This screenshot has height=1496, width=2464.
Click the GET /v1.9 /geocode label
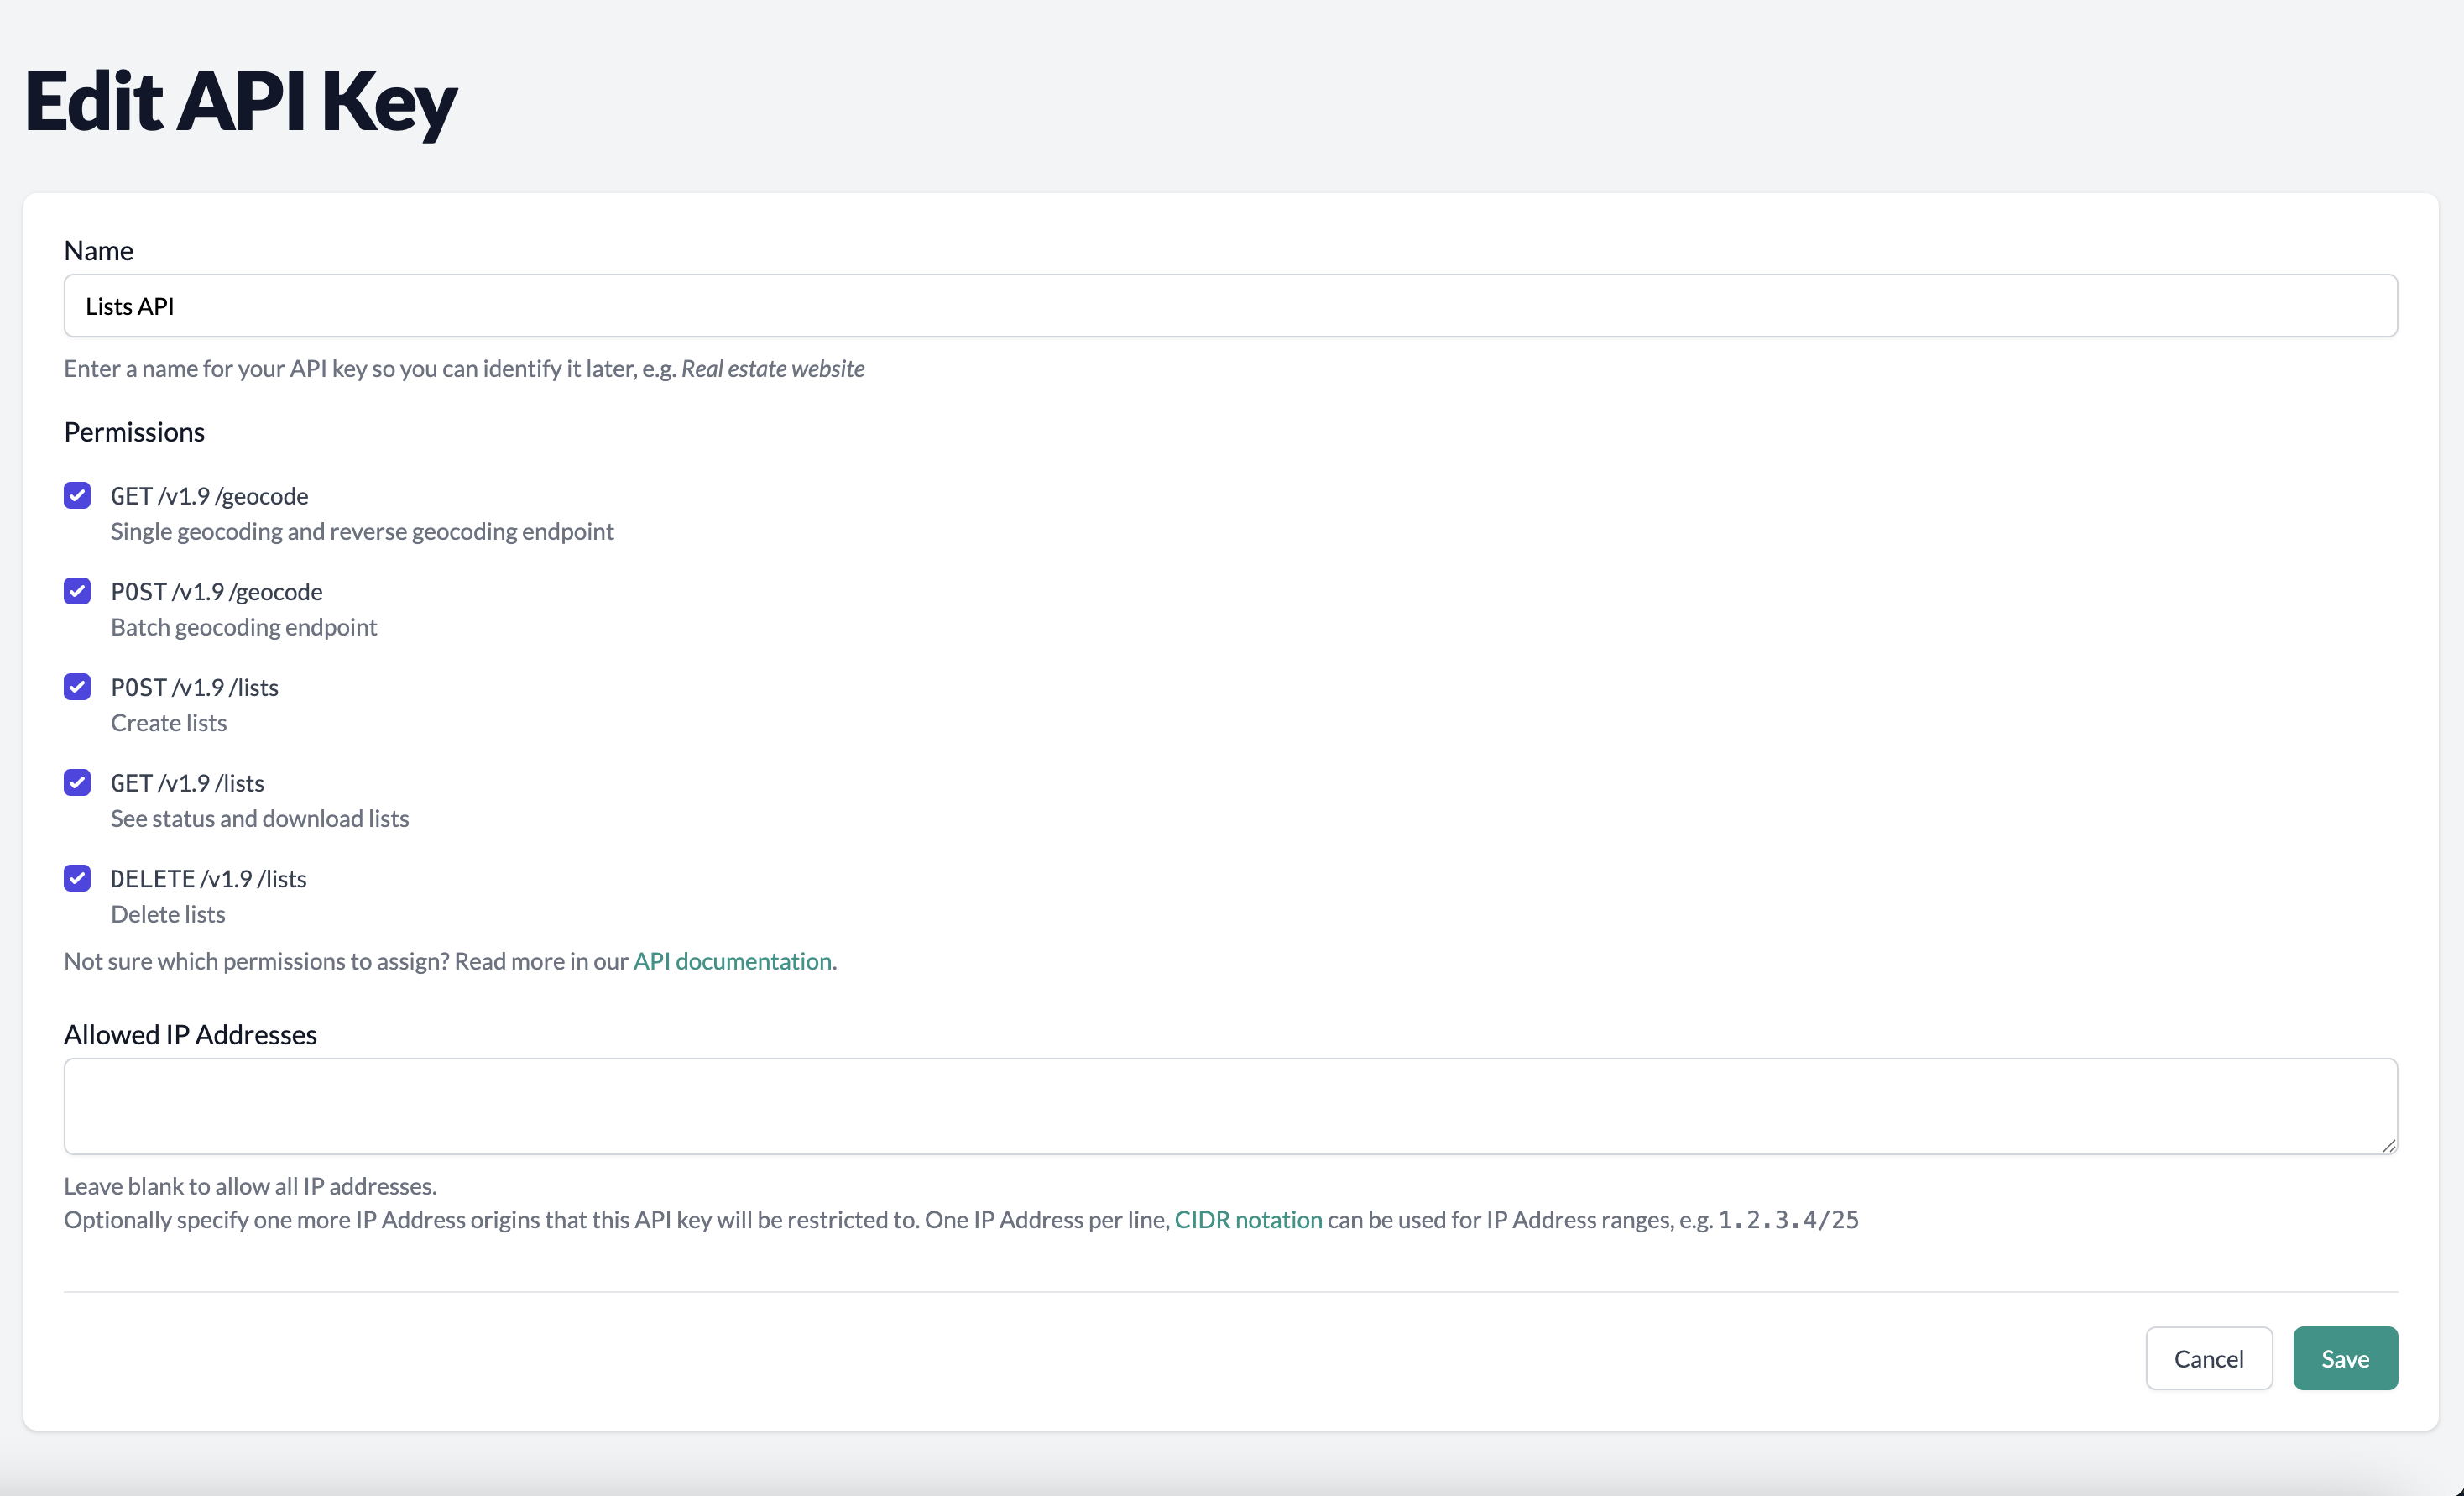[209, 495]
